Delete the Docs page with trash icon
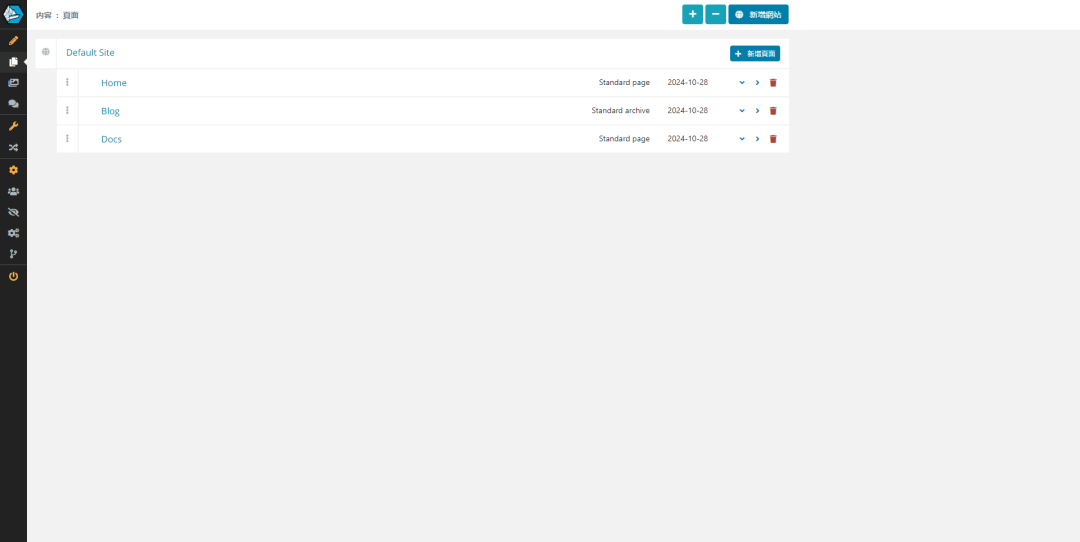 coord(773,138)
